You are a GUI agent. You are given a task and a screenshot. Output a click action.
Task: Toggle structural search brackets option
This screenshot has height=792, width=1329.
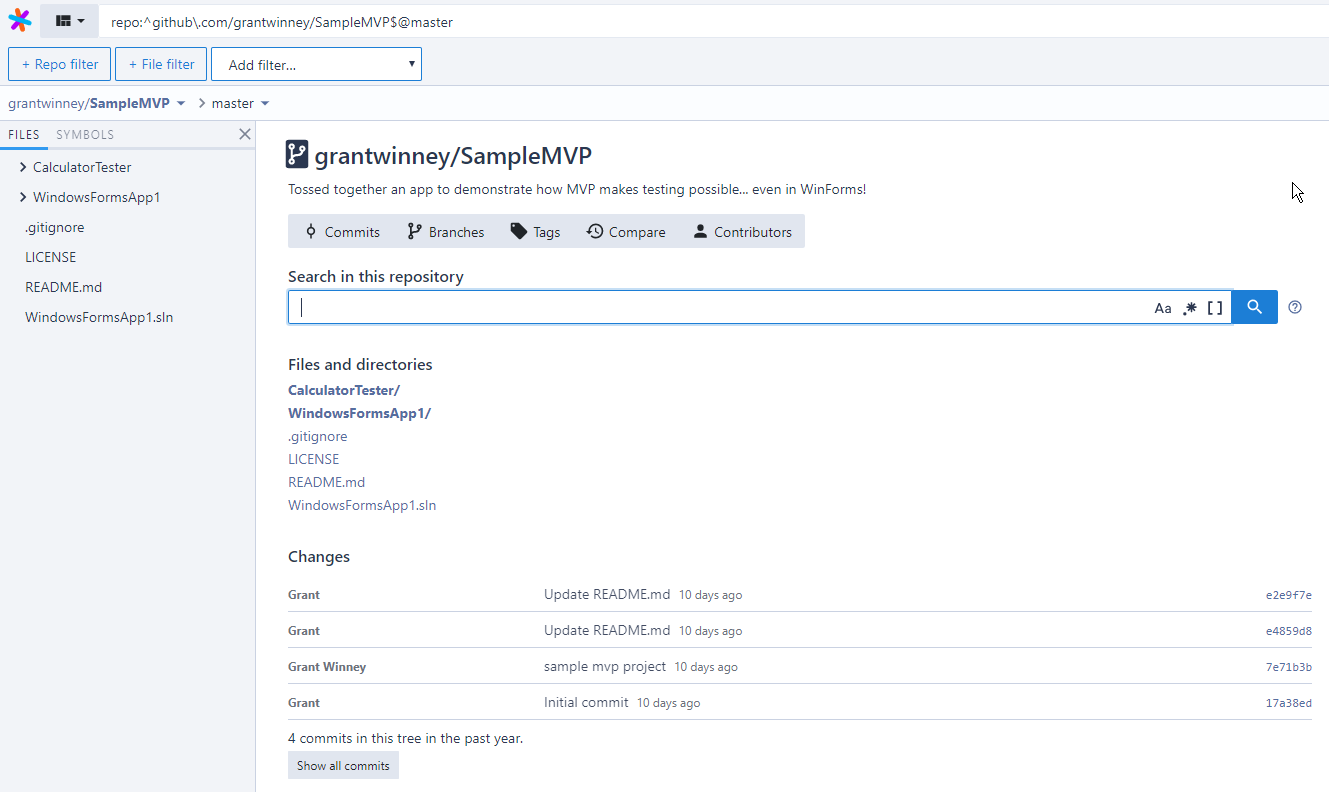pyautogui.click(x=1215, y=309)
